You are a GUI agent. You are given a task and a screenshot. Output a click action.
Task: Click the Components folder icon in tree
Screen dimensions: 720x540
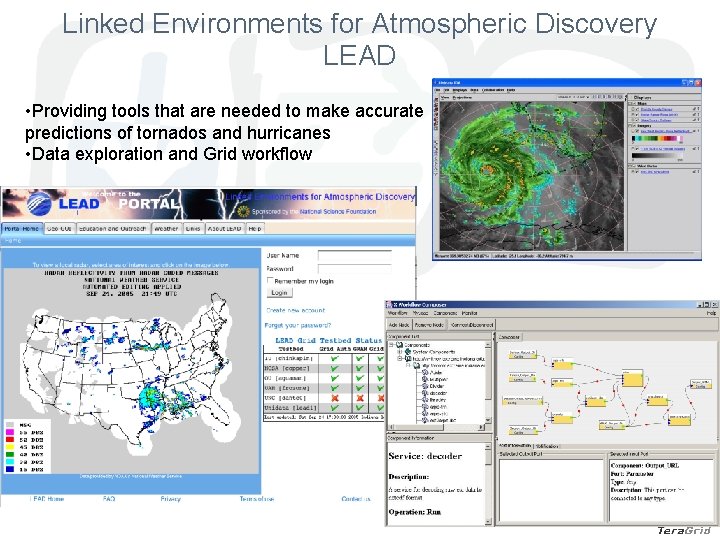click(x=399, y=345)
